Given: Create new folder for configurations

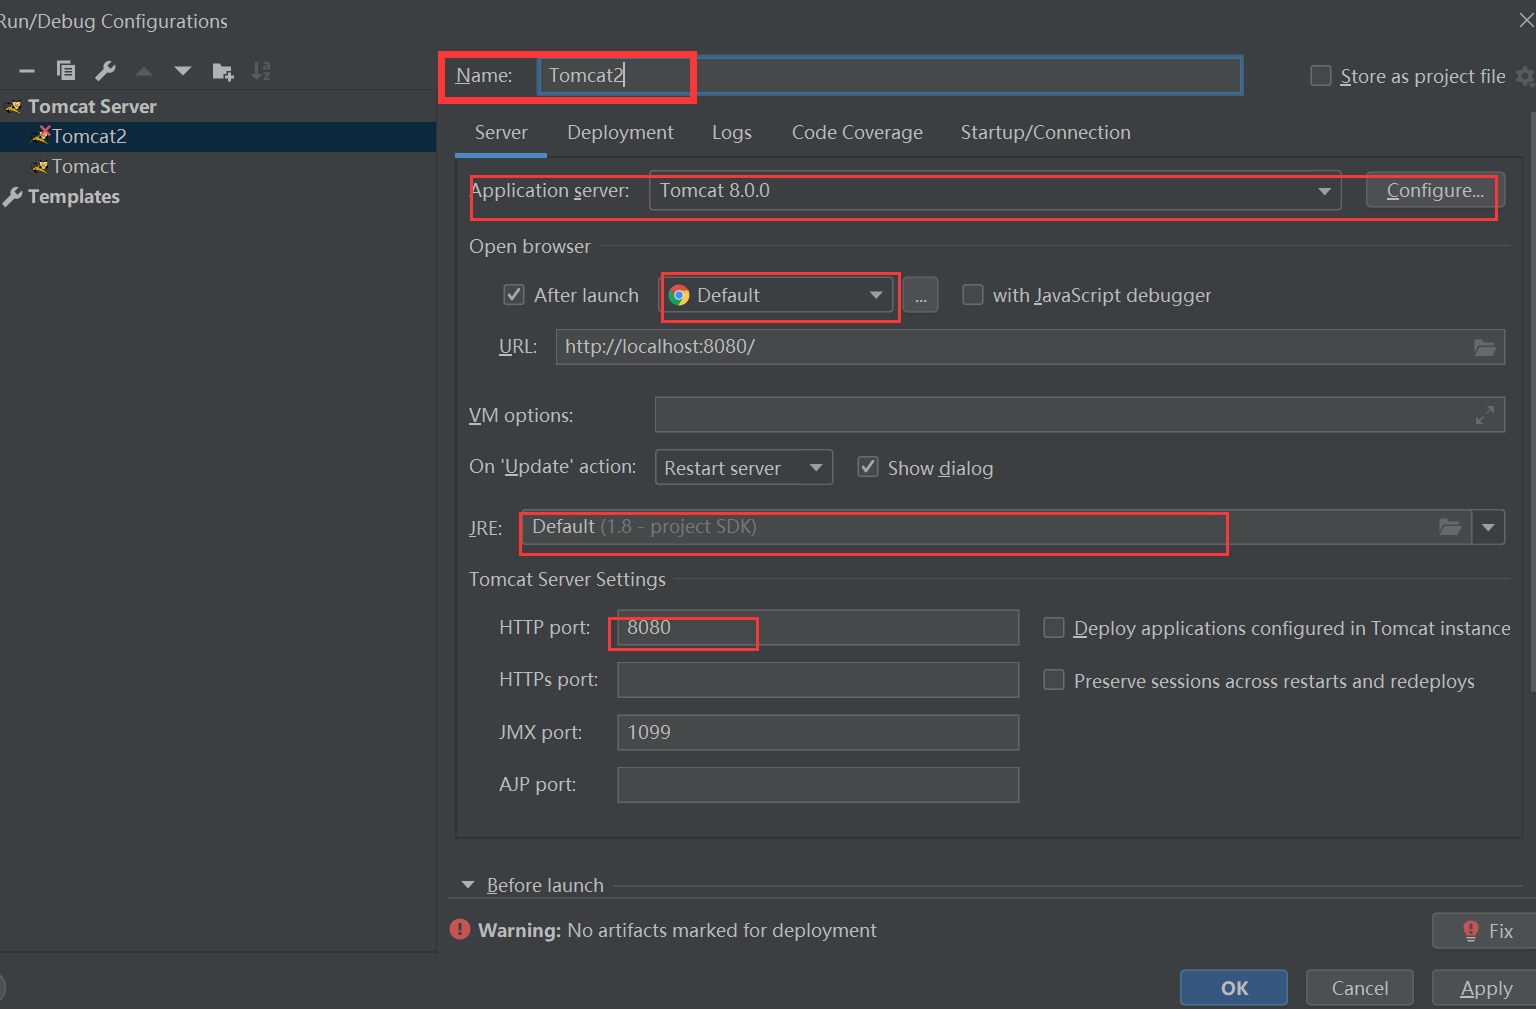Looking at the screenshot, I should (222, 71).
